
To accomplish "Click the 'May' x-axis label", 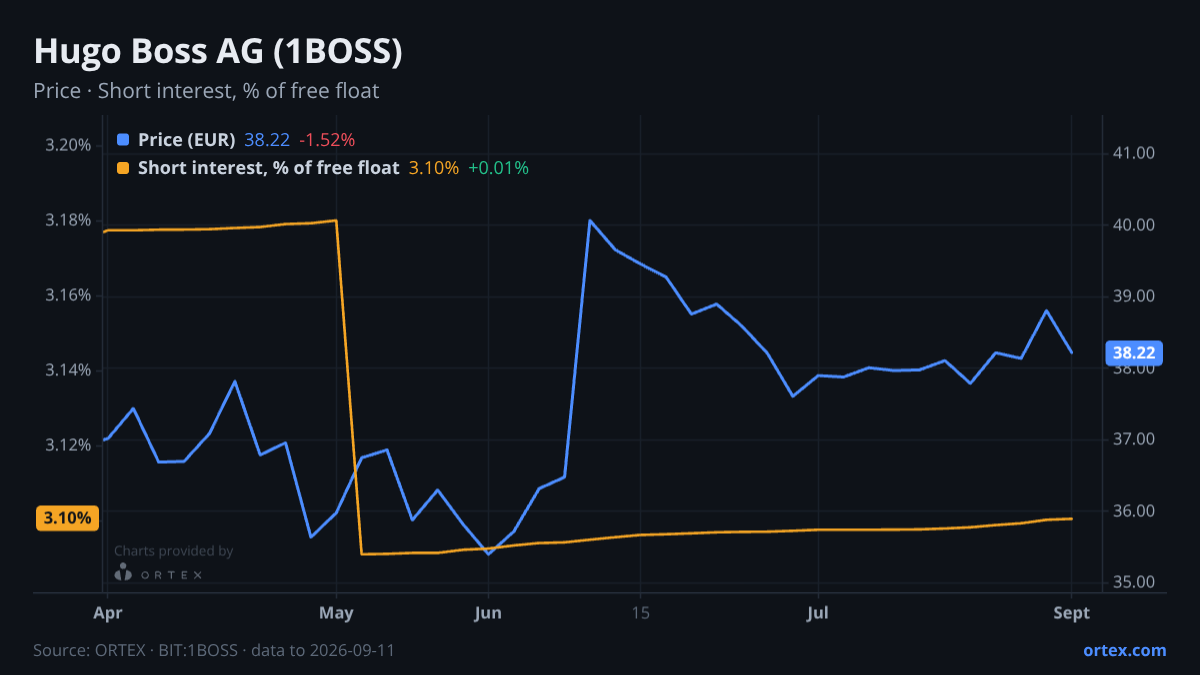I will click(336, 613).
